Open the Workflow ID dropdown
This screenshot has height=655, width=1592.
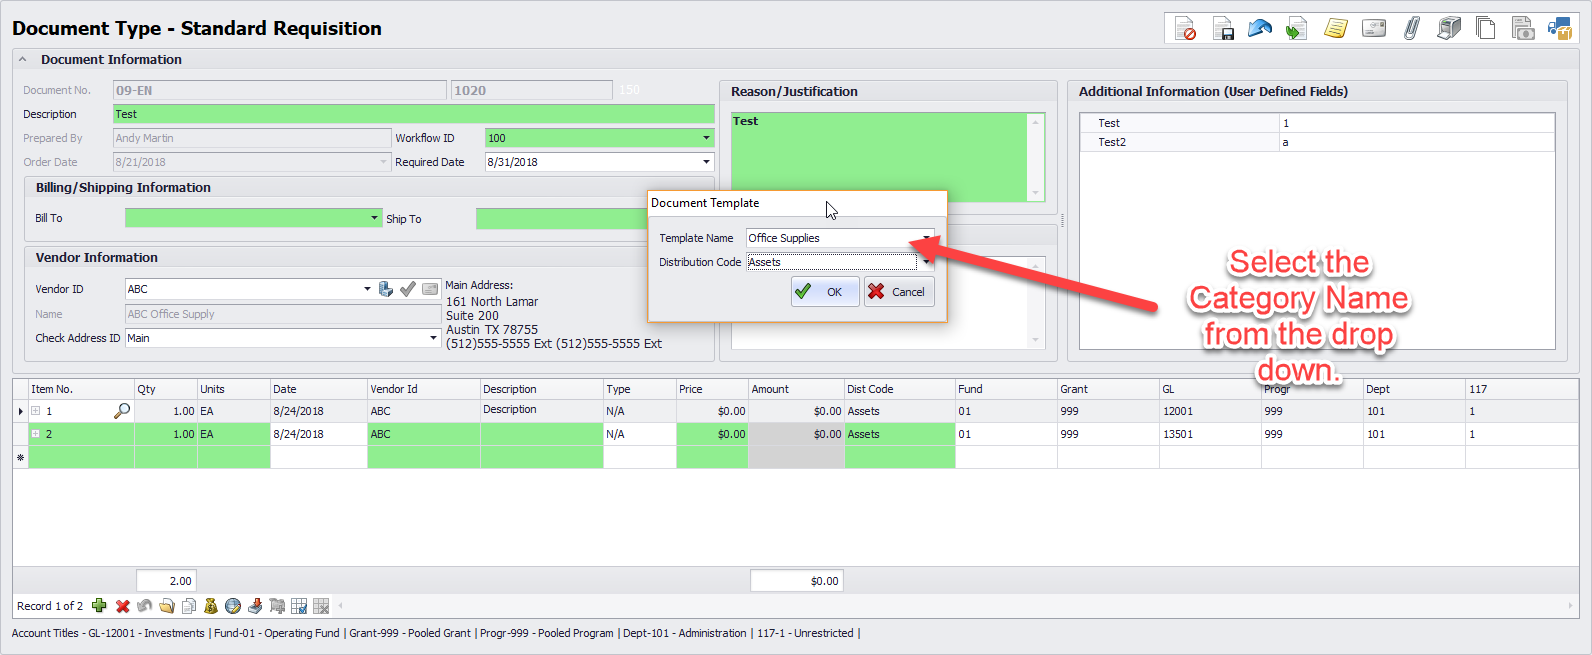(x=706, y=138)
